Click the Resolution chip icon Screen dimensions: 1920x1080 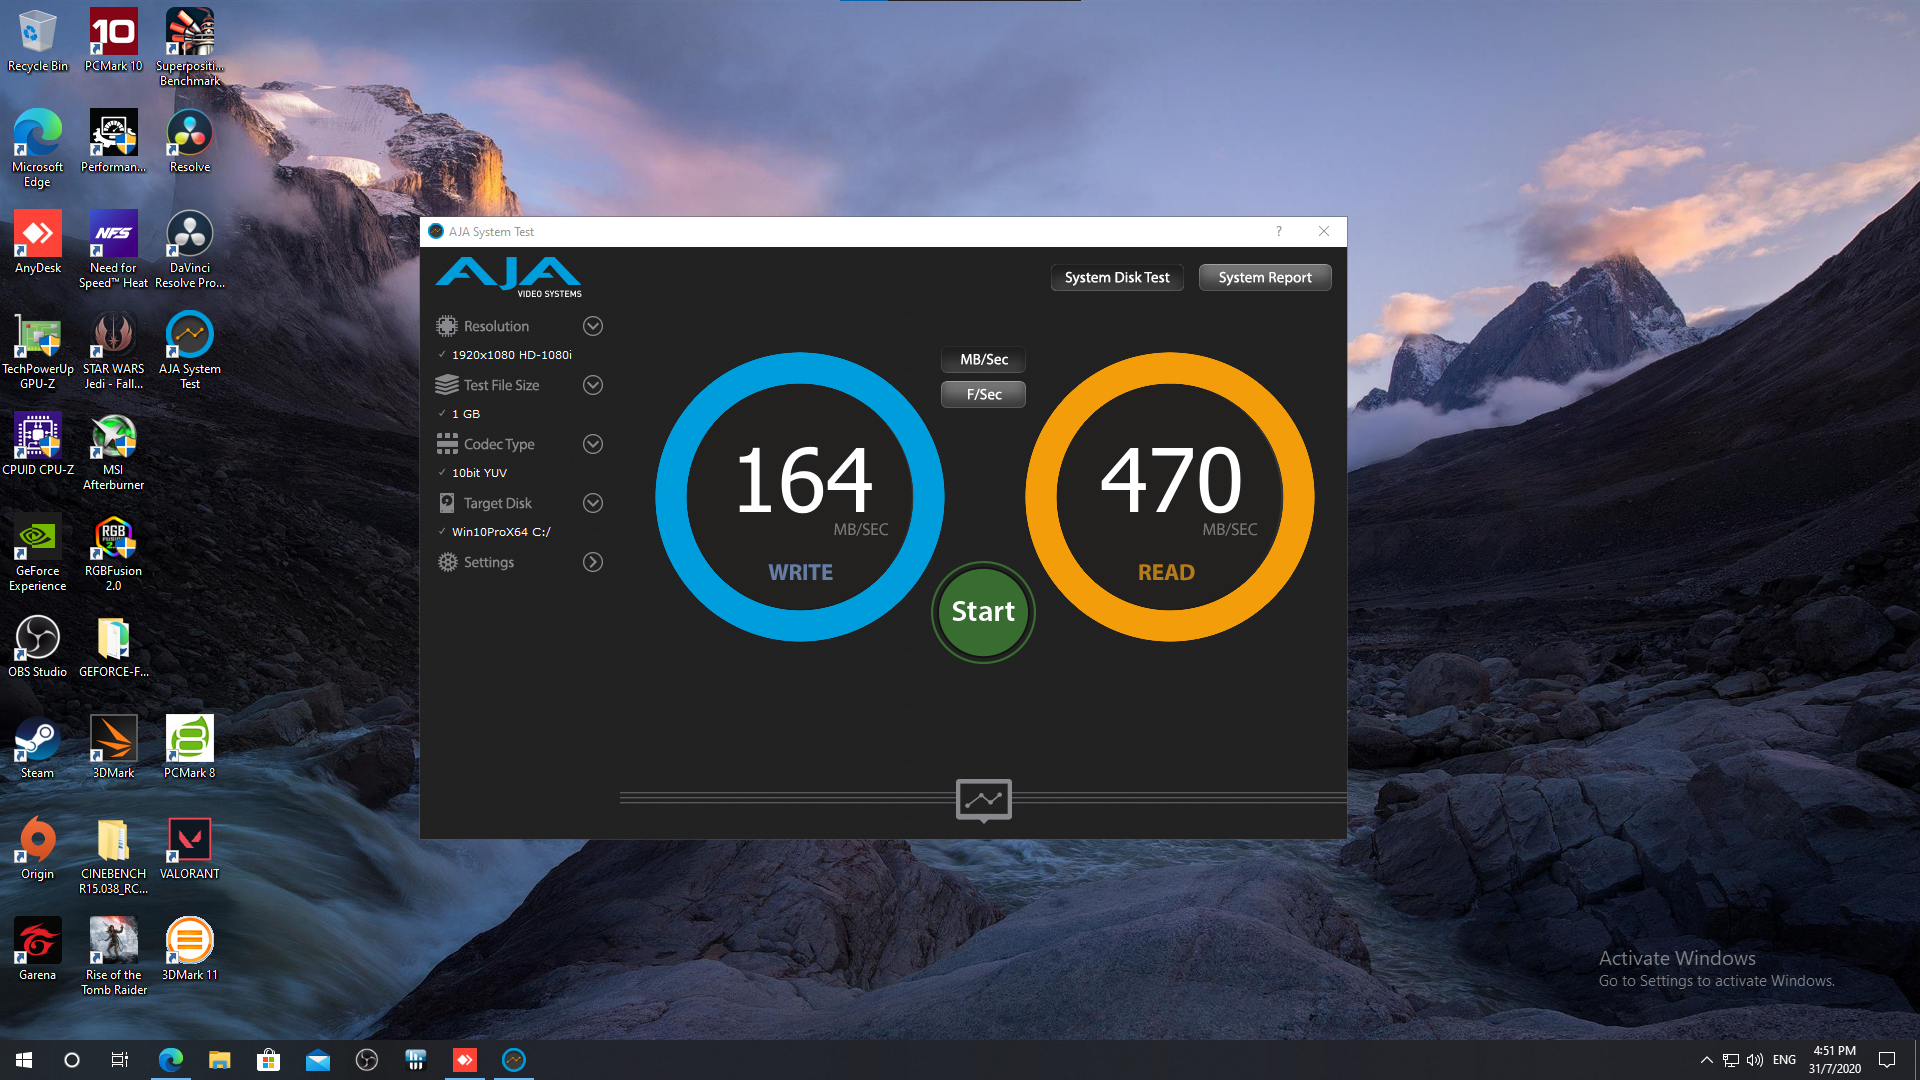(x=446, y=326)
